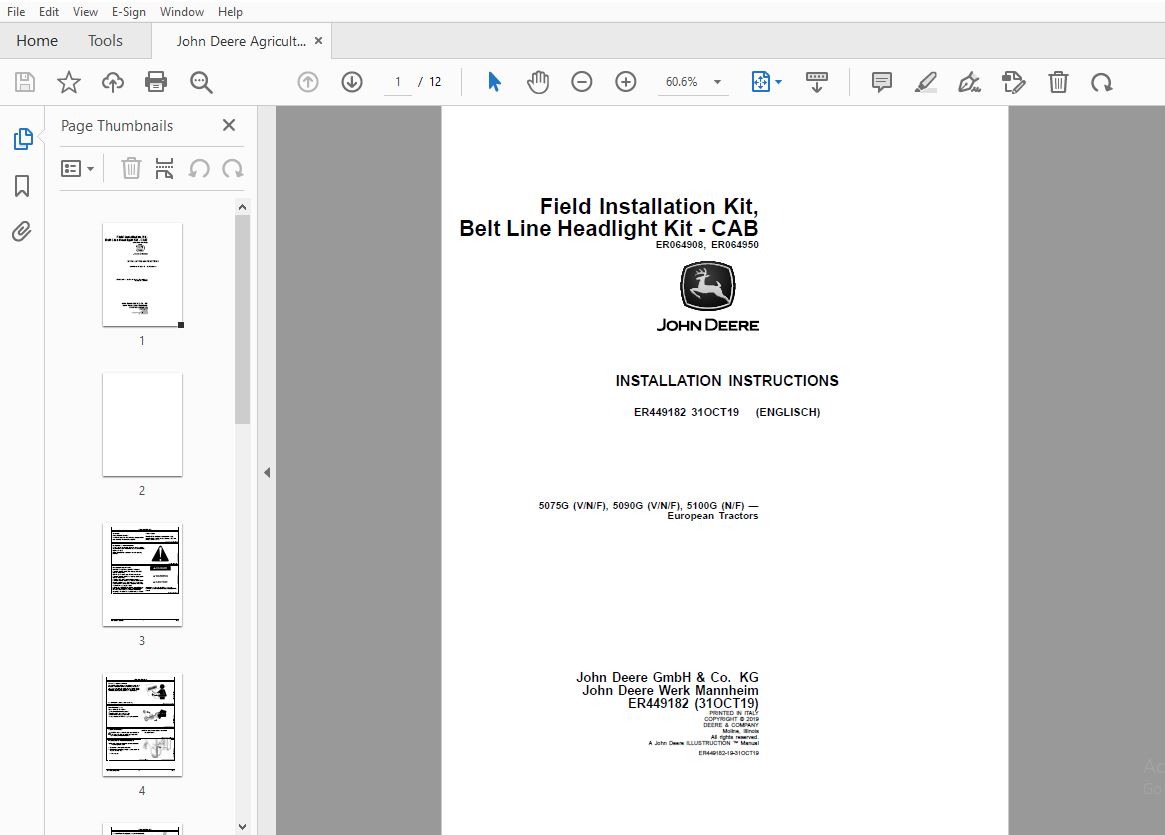Open the E-Sign menu
The height and width of the screenshot is (835, 1165).
[x=129, y=11]
